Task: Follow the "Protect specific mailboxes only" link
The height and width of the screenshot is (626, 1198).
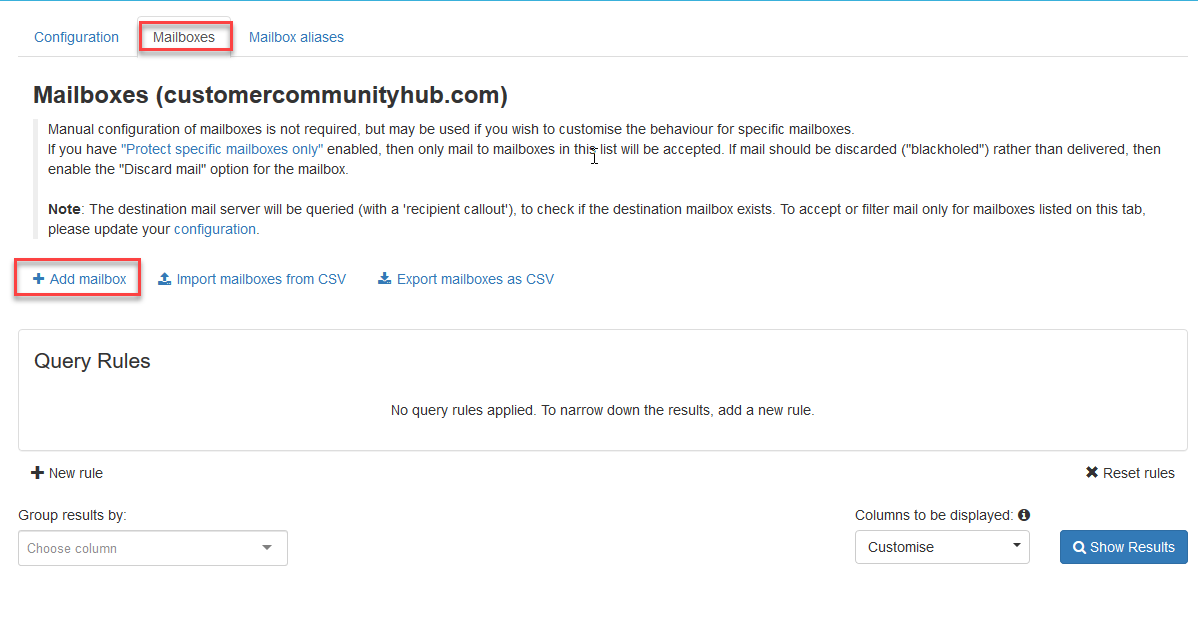Action: click(x=222, y=149)
